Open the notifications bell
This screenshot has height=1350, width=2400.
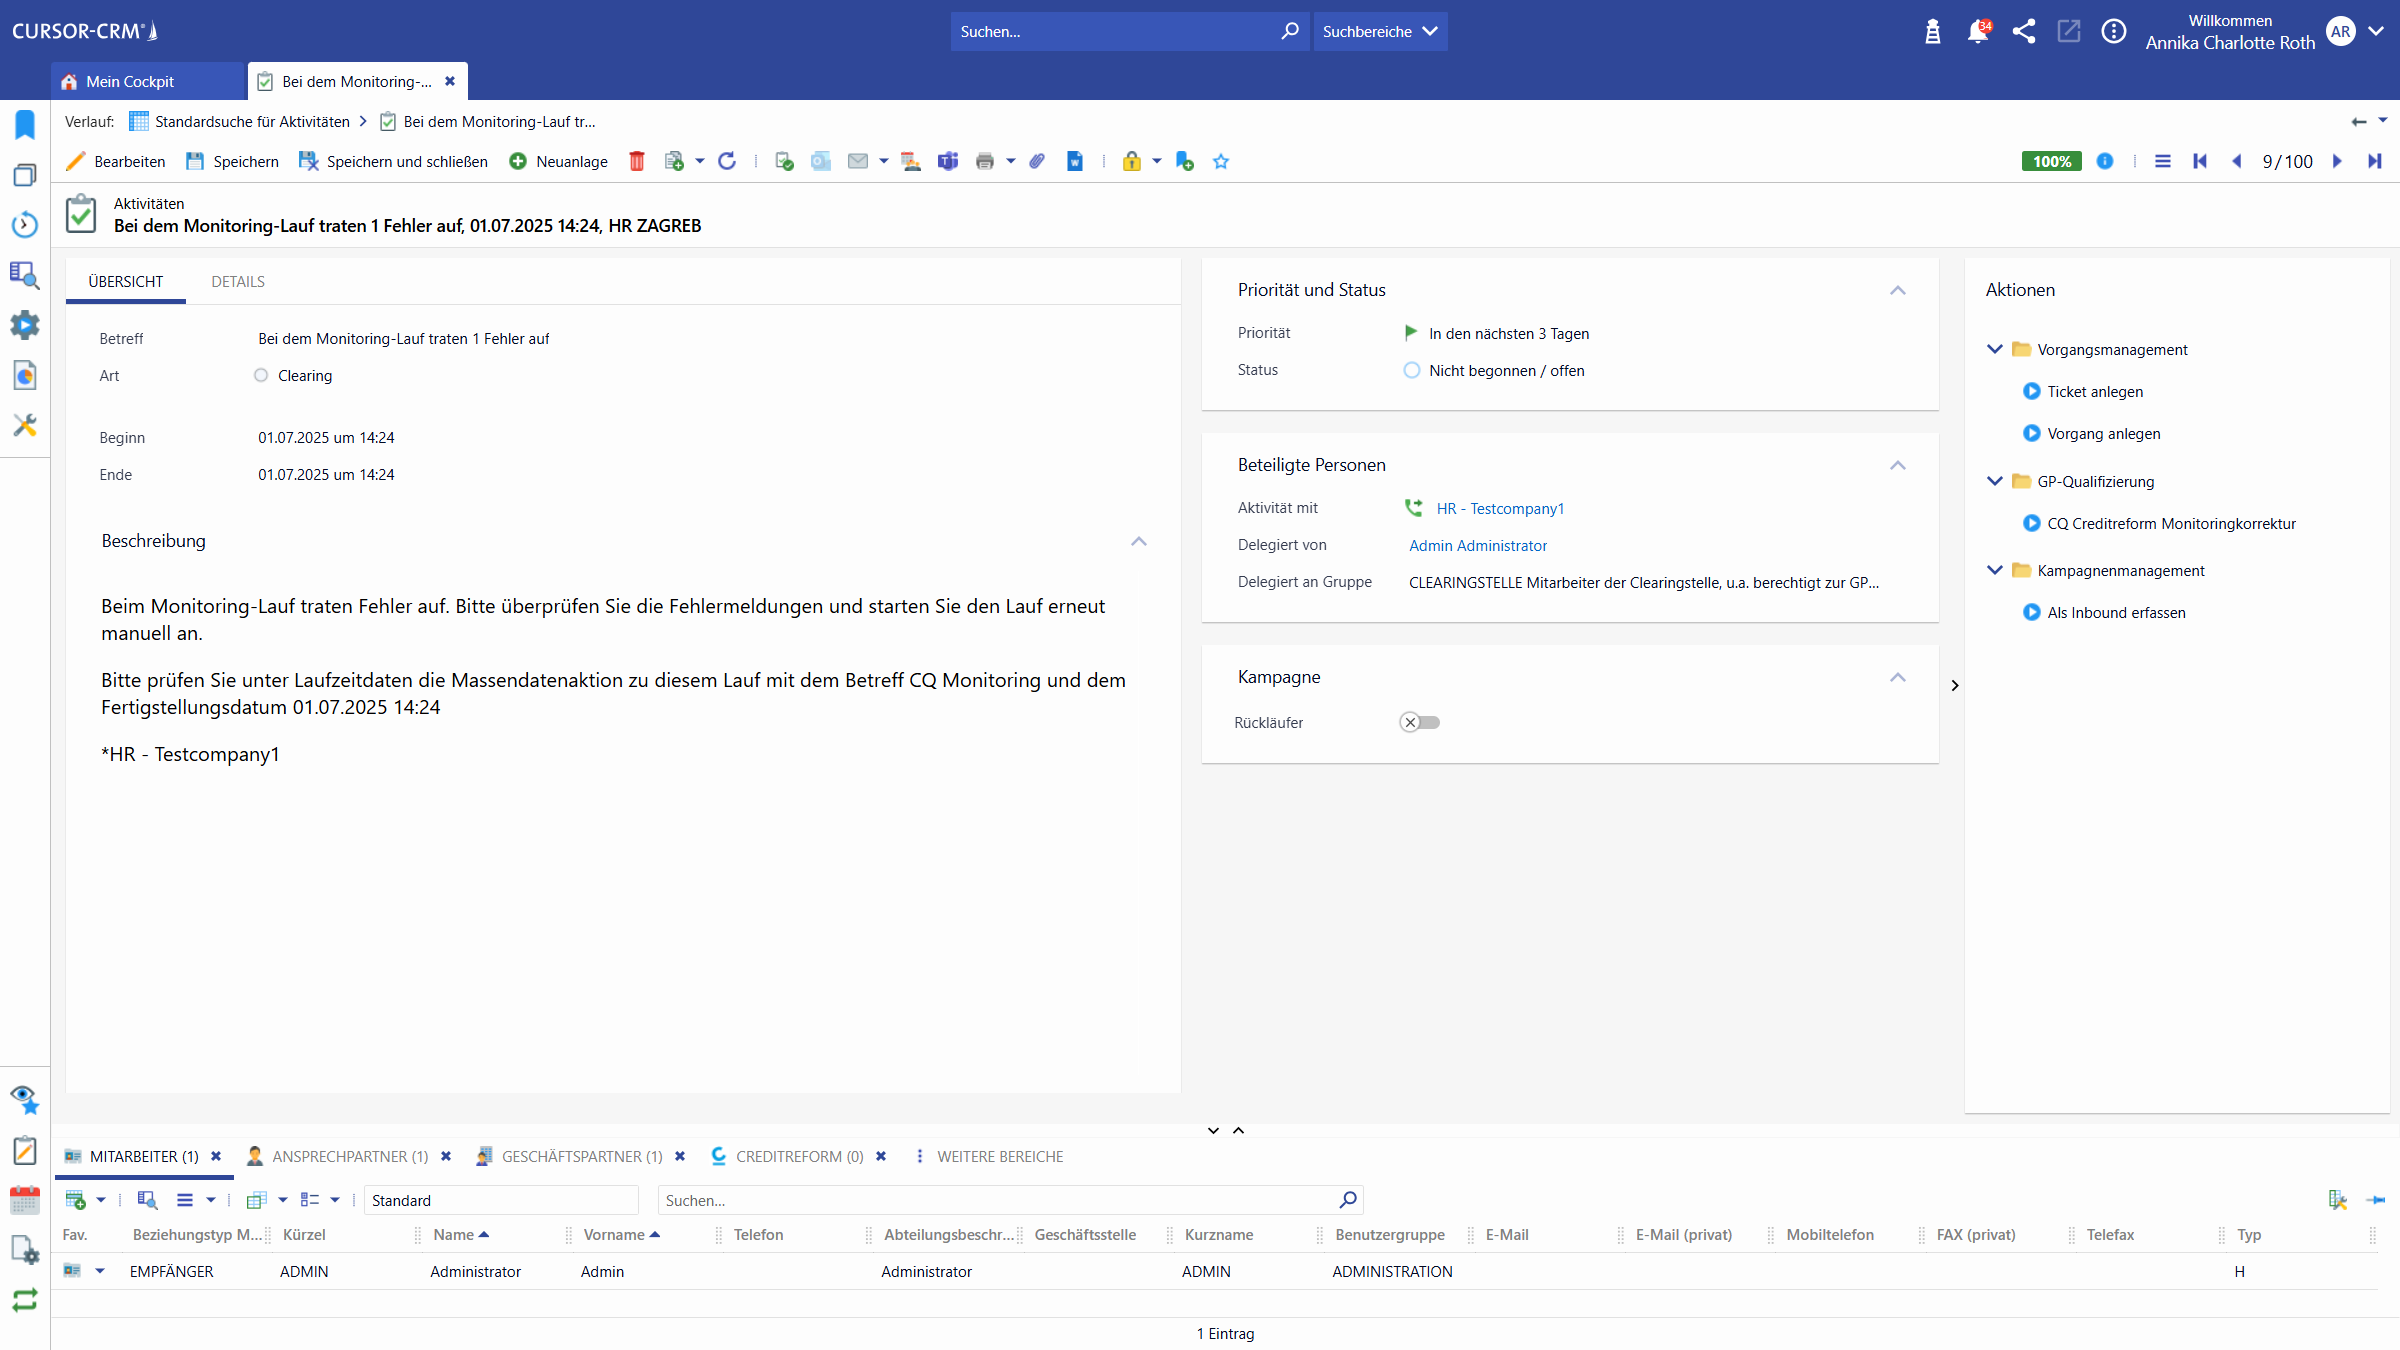point(1978,31)
